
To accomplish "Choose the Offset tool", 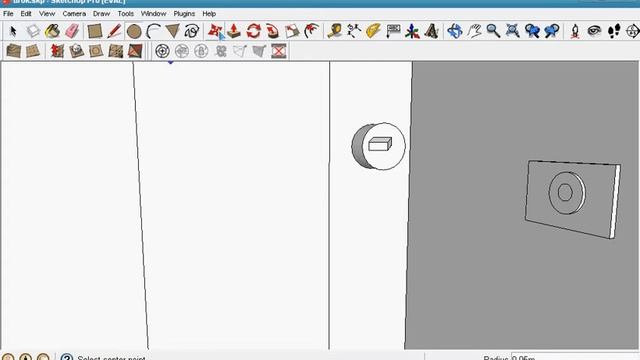I will pos(312,31).
